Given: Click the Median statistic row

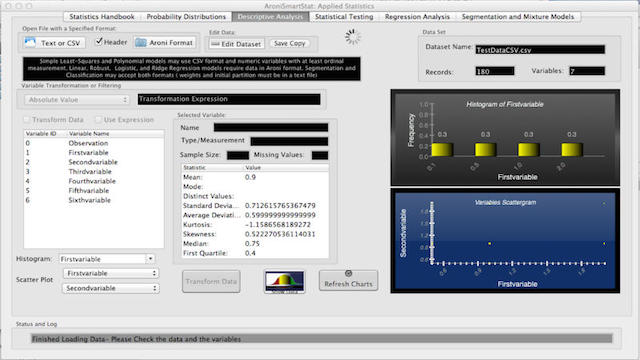Looking at the screenshot, I should click(255, 244).
